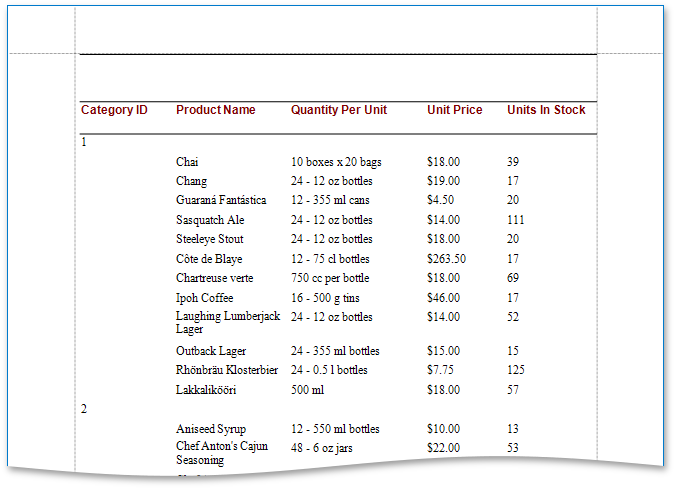Select the Product Name column header
The height and width of the screenshot is (491, 677).
pos(215,110)
